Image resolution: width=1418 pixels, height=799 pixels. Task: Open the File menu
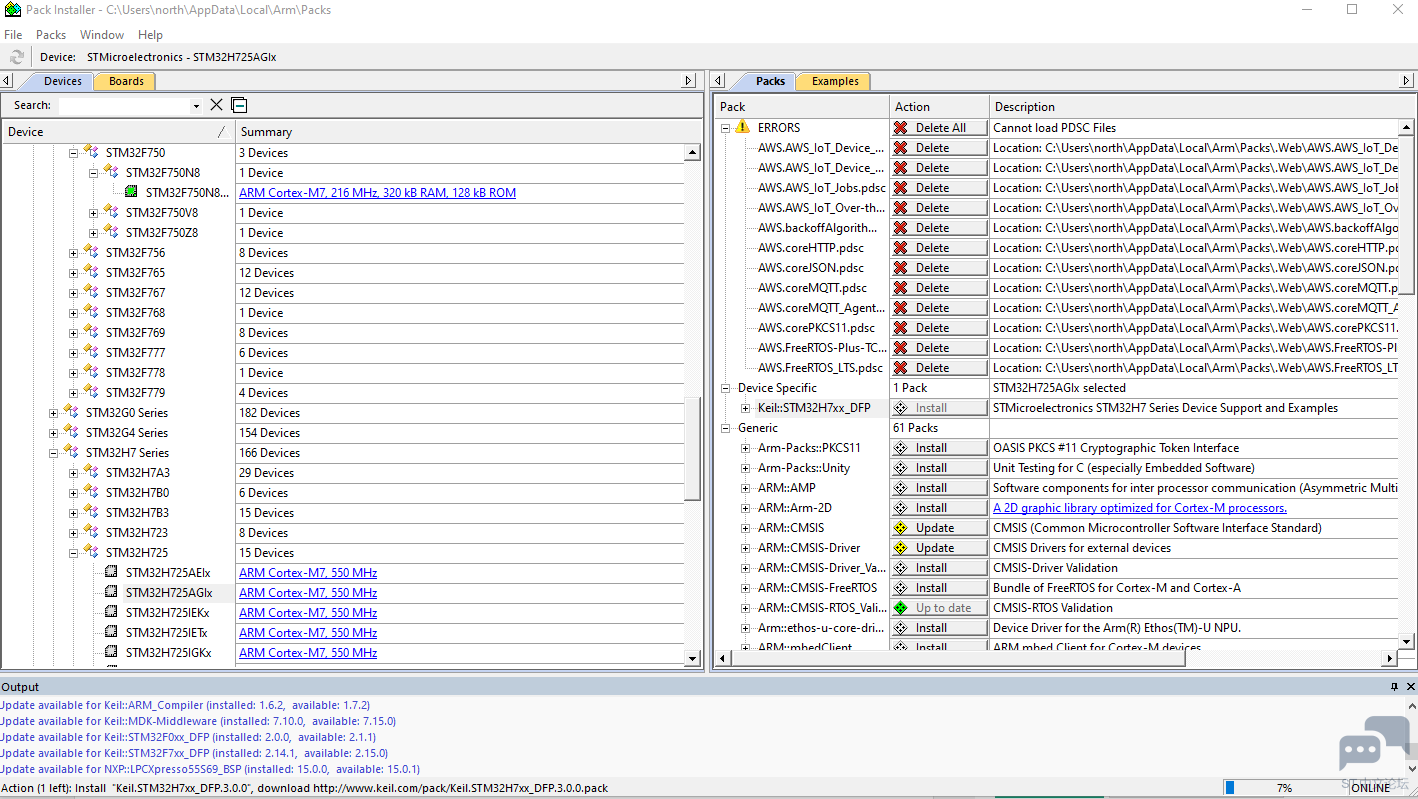(x=13, y=34)
